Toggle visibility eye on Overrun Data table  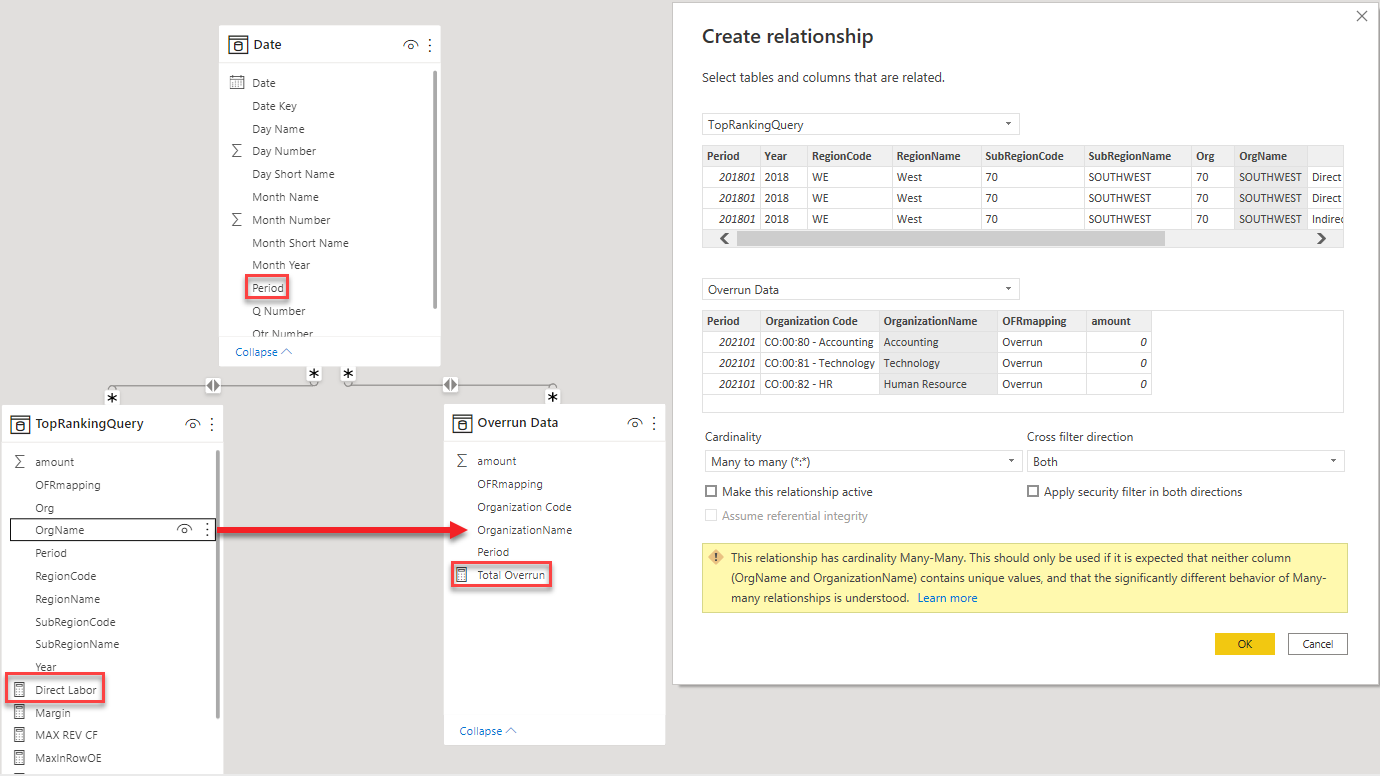pyautogui.click(x=634, y=423)
